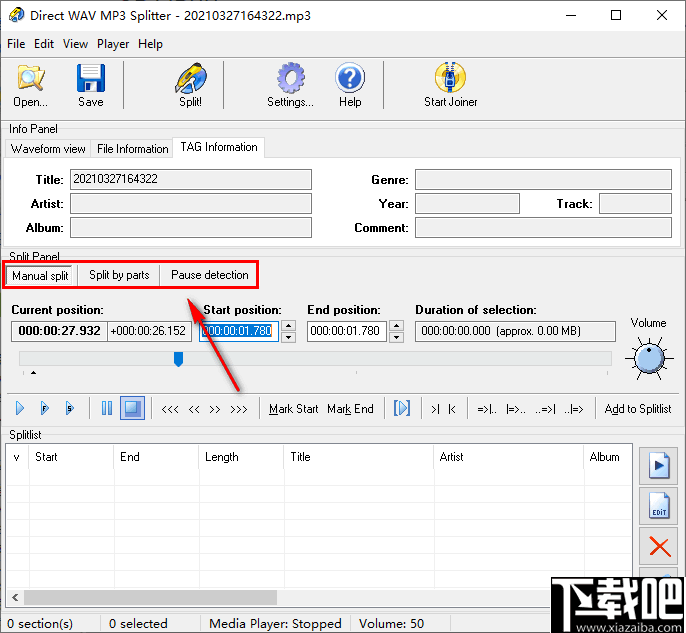Viewport: 686px width, 633px height.
Task: Delete splitlist entry with red X
Action: 659,546
